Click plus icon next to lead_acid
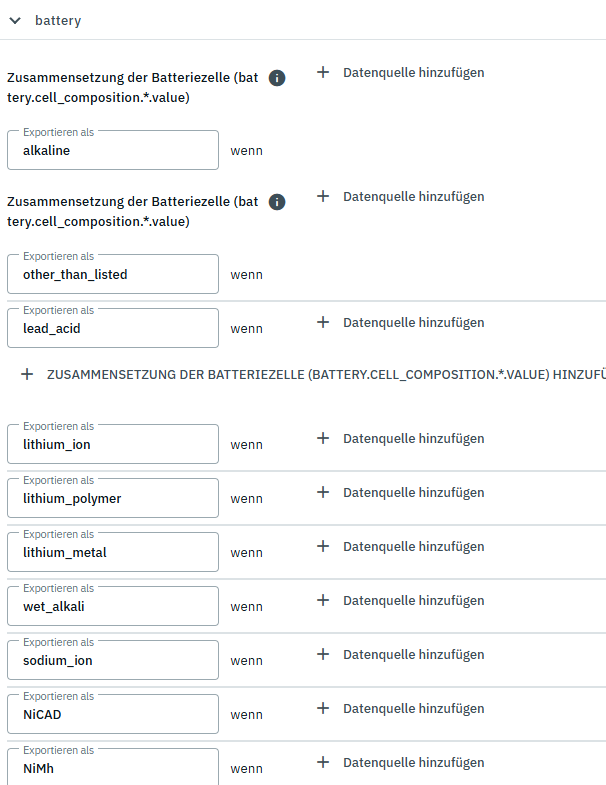Viewport: 606px width, 785px height. tap(323, 322)
